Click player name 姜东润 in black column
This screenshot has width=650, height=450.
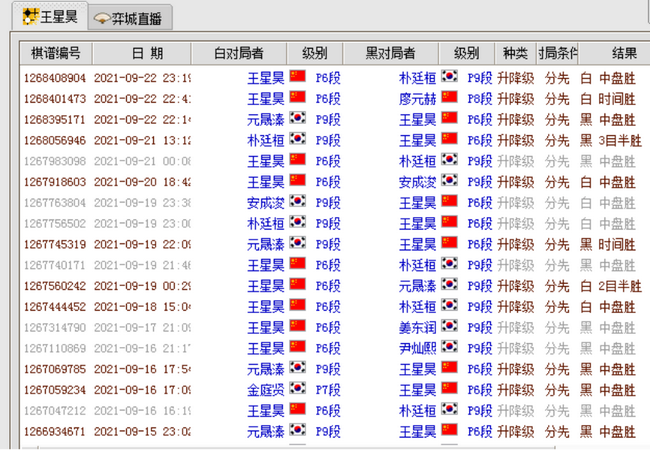pyautogui.click(x=417, y=328)
